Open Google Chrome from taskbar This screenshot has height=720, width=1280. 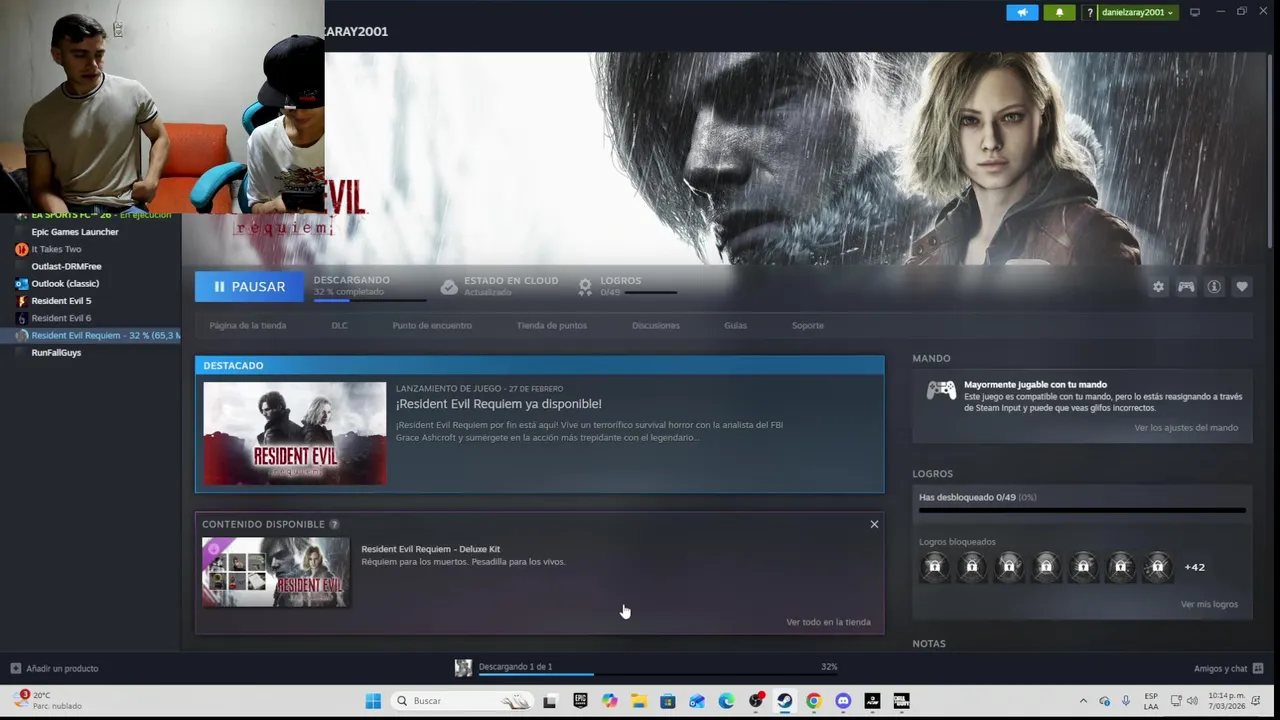click(813, 701)
